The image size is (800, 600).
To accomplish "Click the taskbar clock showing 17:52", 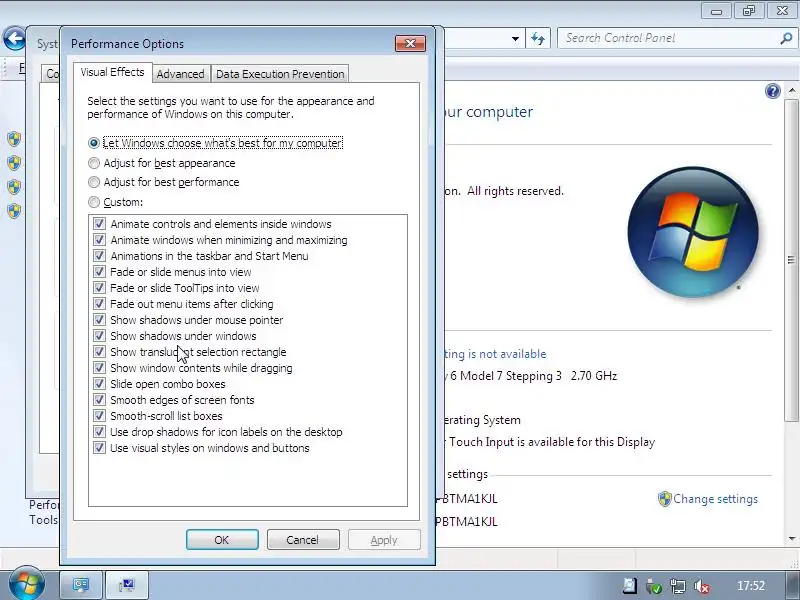I will click(751, 586).
